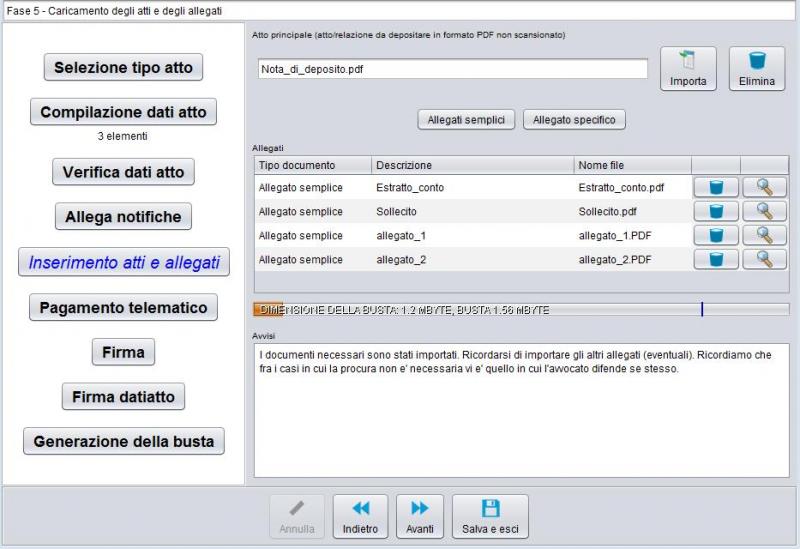The height and width of the screenshot is (549, 800).
Task: Click the Avvisi message text area
Action: pyautogui.click(x=521, y=411)
